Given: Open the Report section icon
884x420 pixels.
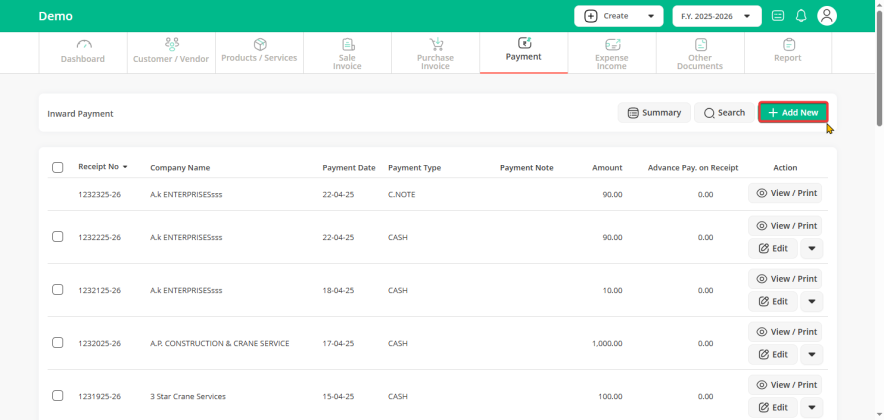Looking at the screenshot, I should coord(789,45).
